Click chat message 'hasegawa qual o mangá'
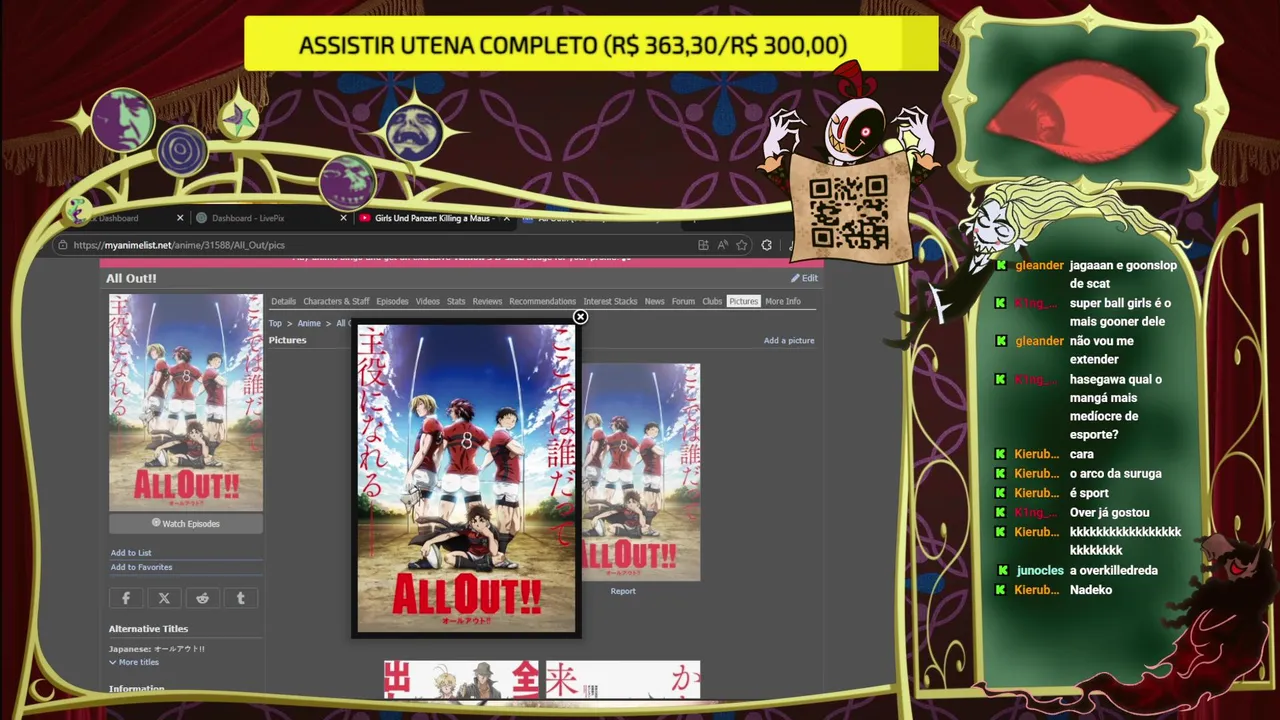Image resolution: width=1280 pixels, height=720 pixels. pyautogui.click(x=1115, y=407)
